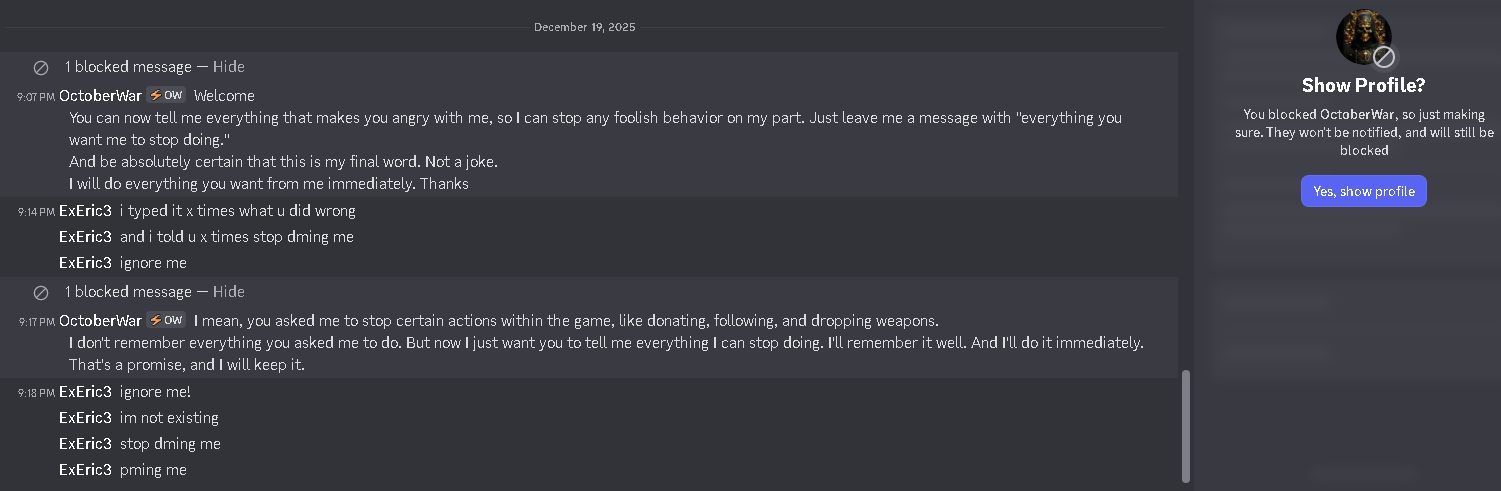Click the blocked icon above the 9:17 PM message
Viewport: 1501px width, 491px height.
click(41, 293)
